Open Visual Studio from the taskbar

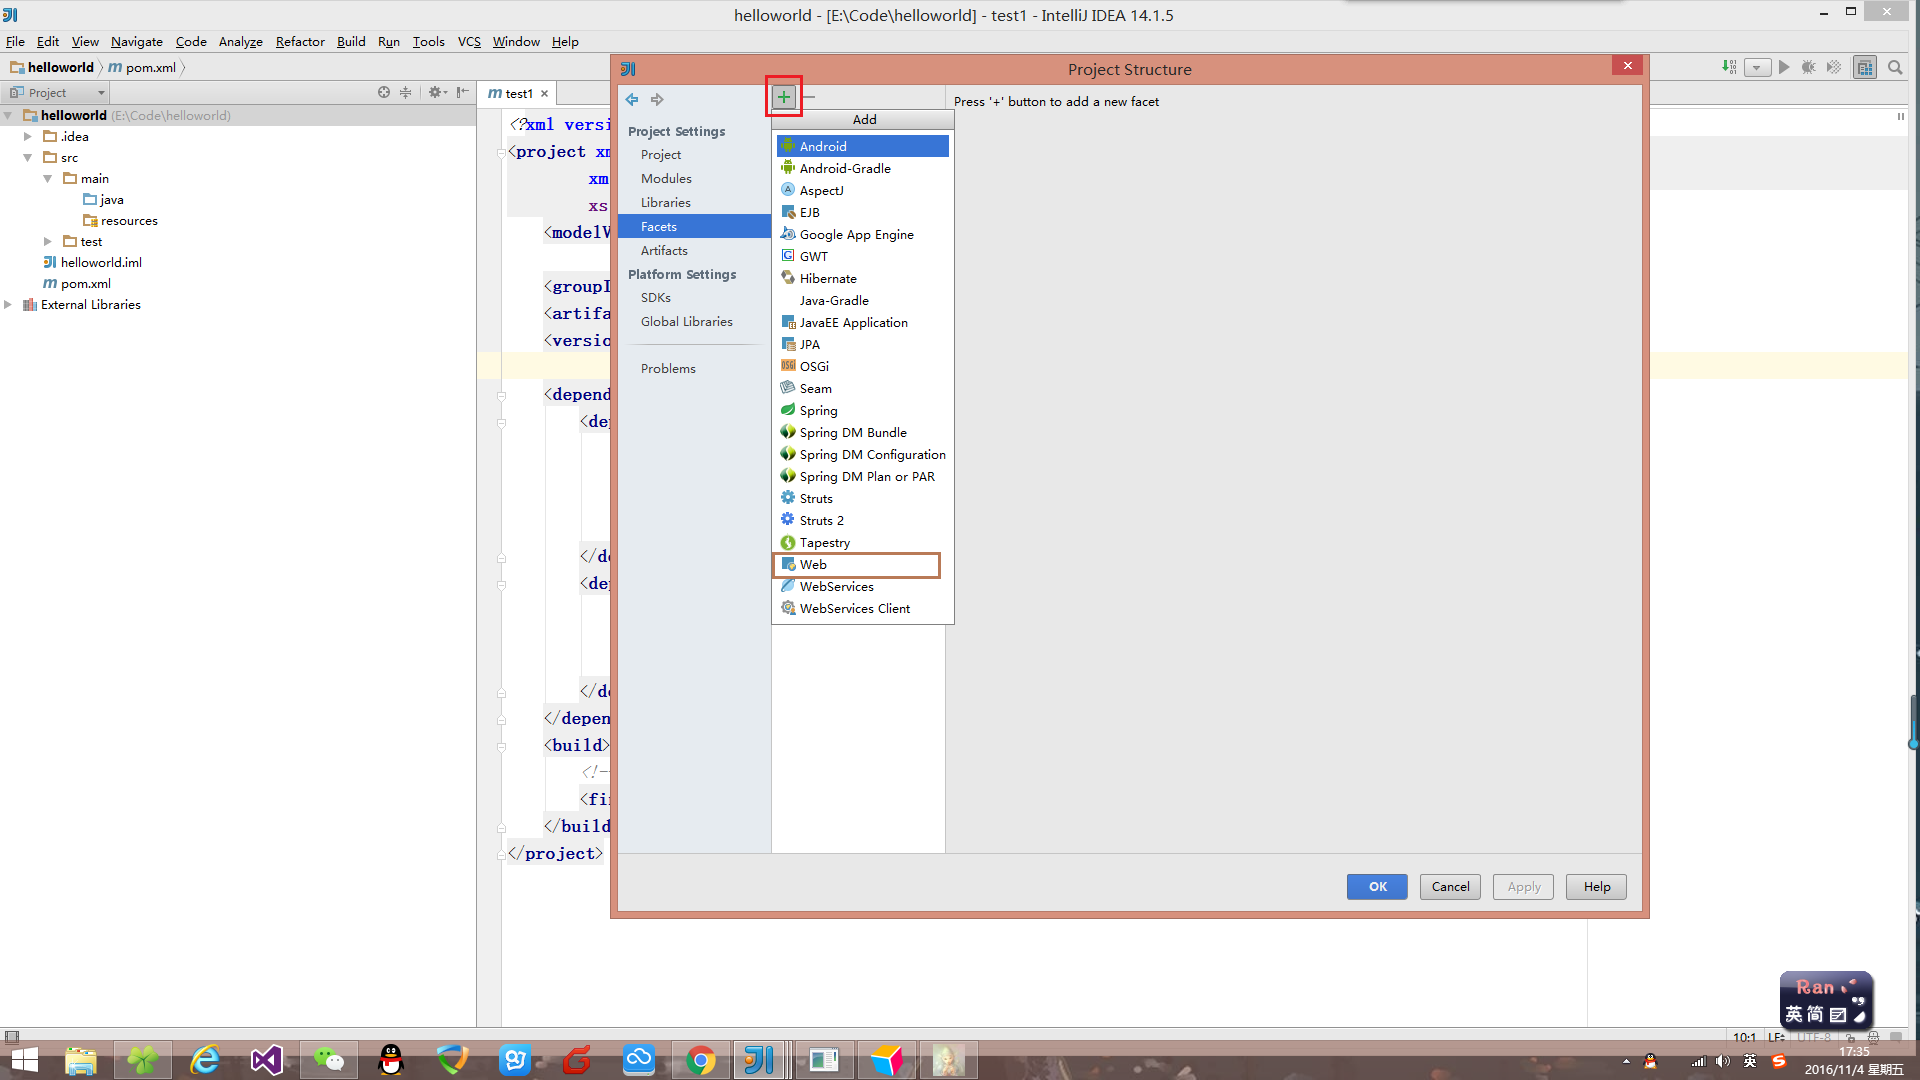267,1060
